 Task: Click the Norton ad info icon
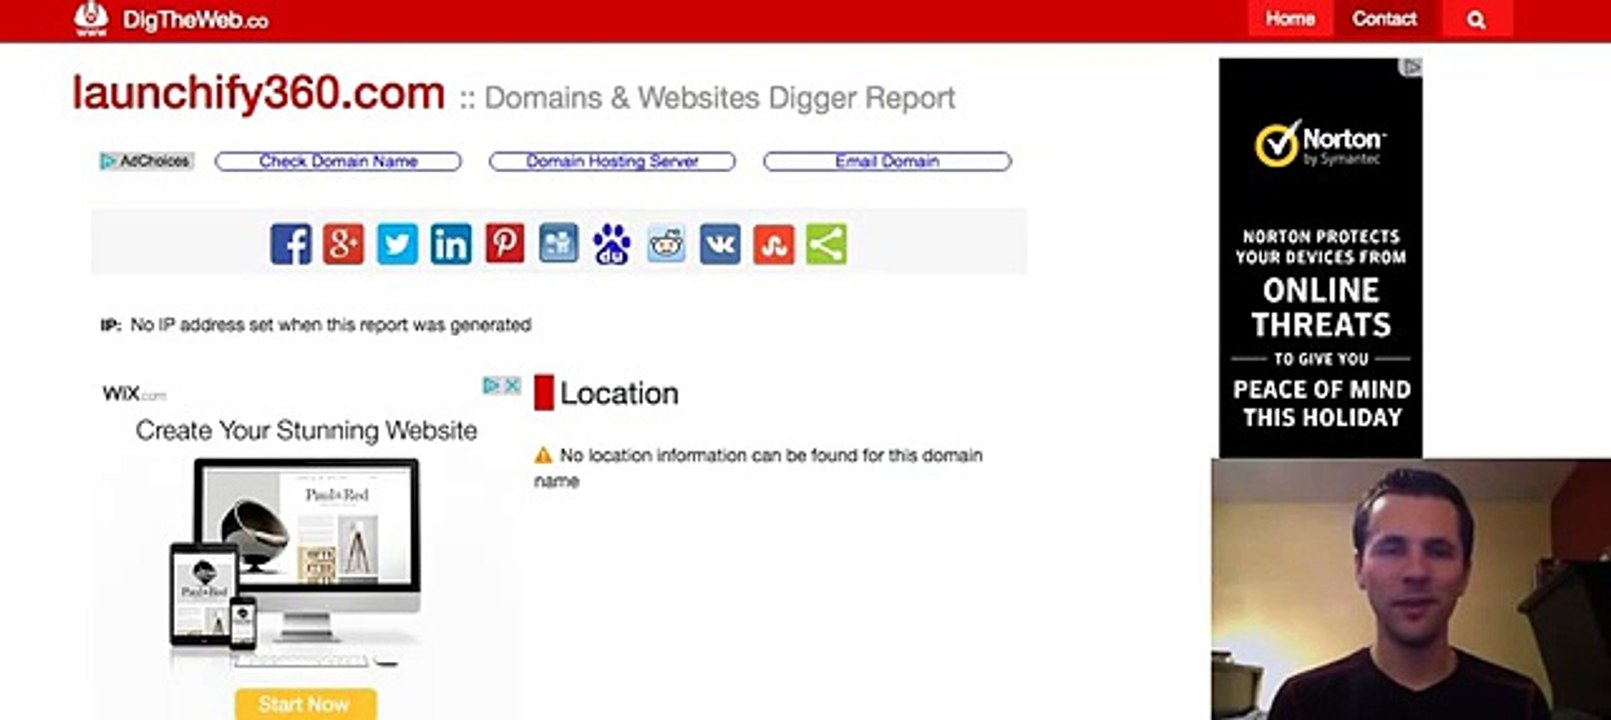coord(1412,67)
